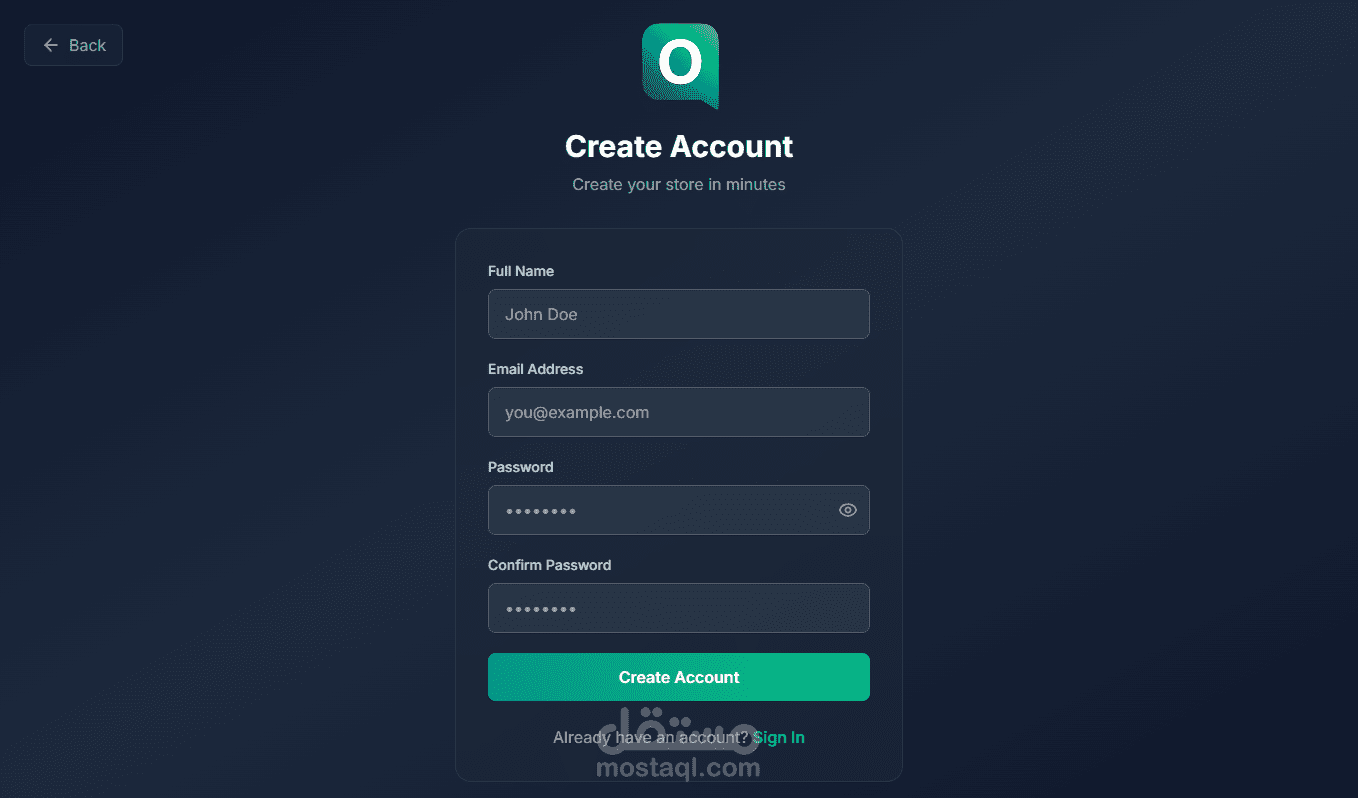Click the 'Create your store in minutes' subtitle
This screenshot has width=1358, height=798.
coord(678,184)
